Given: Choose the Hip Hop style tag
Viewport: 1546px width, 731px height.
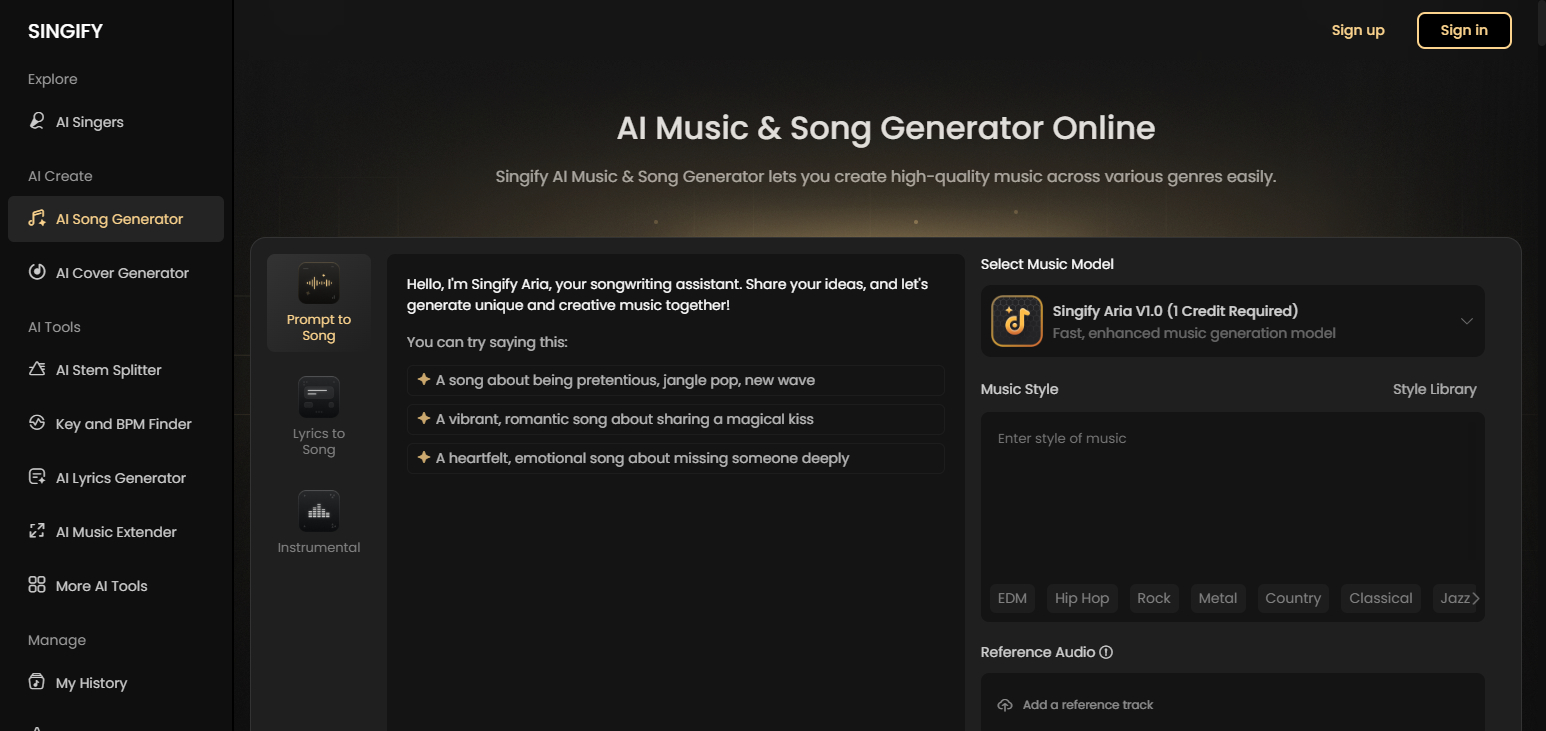Looking at the screenshot, I should tap(1082, 597).
